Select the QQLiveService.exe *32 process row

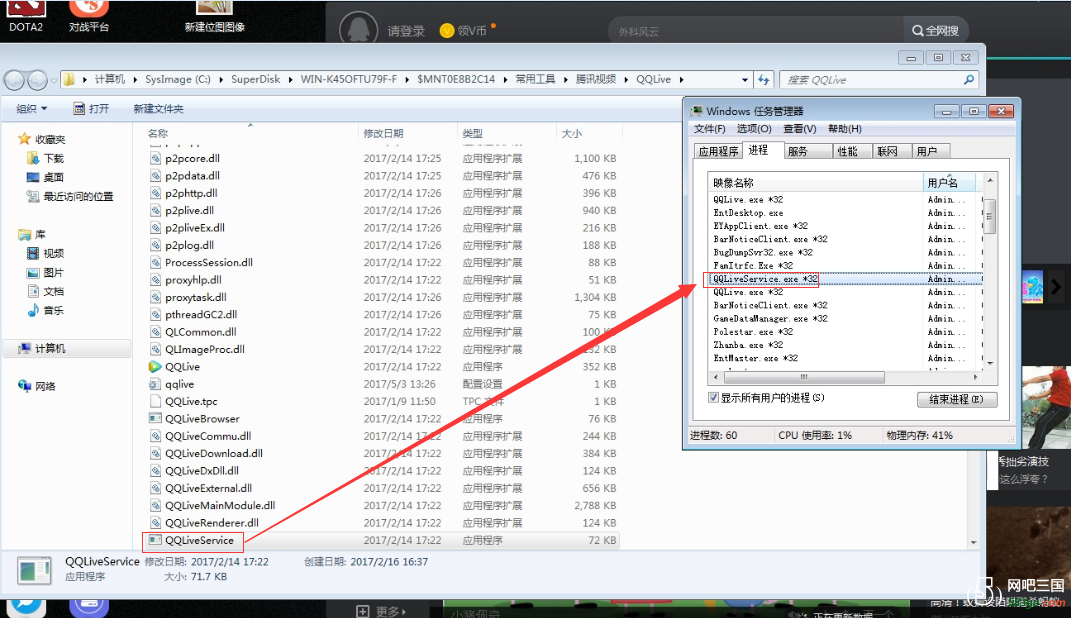tap(846, 279)
